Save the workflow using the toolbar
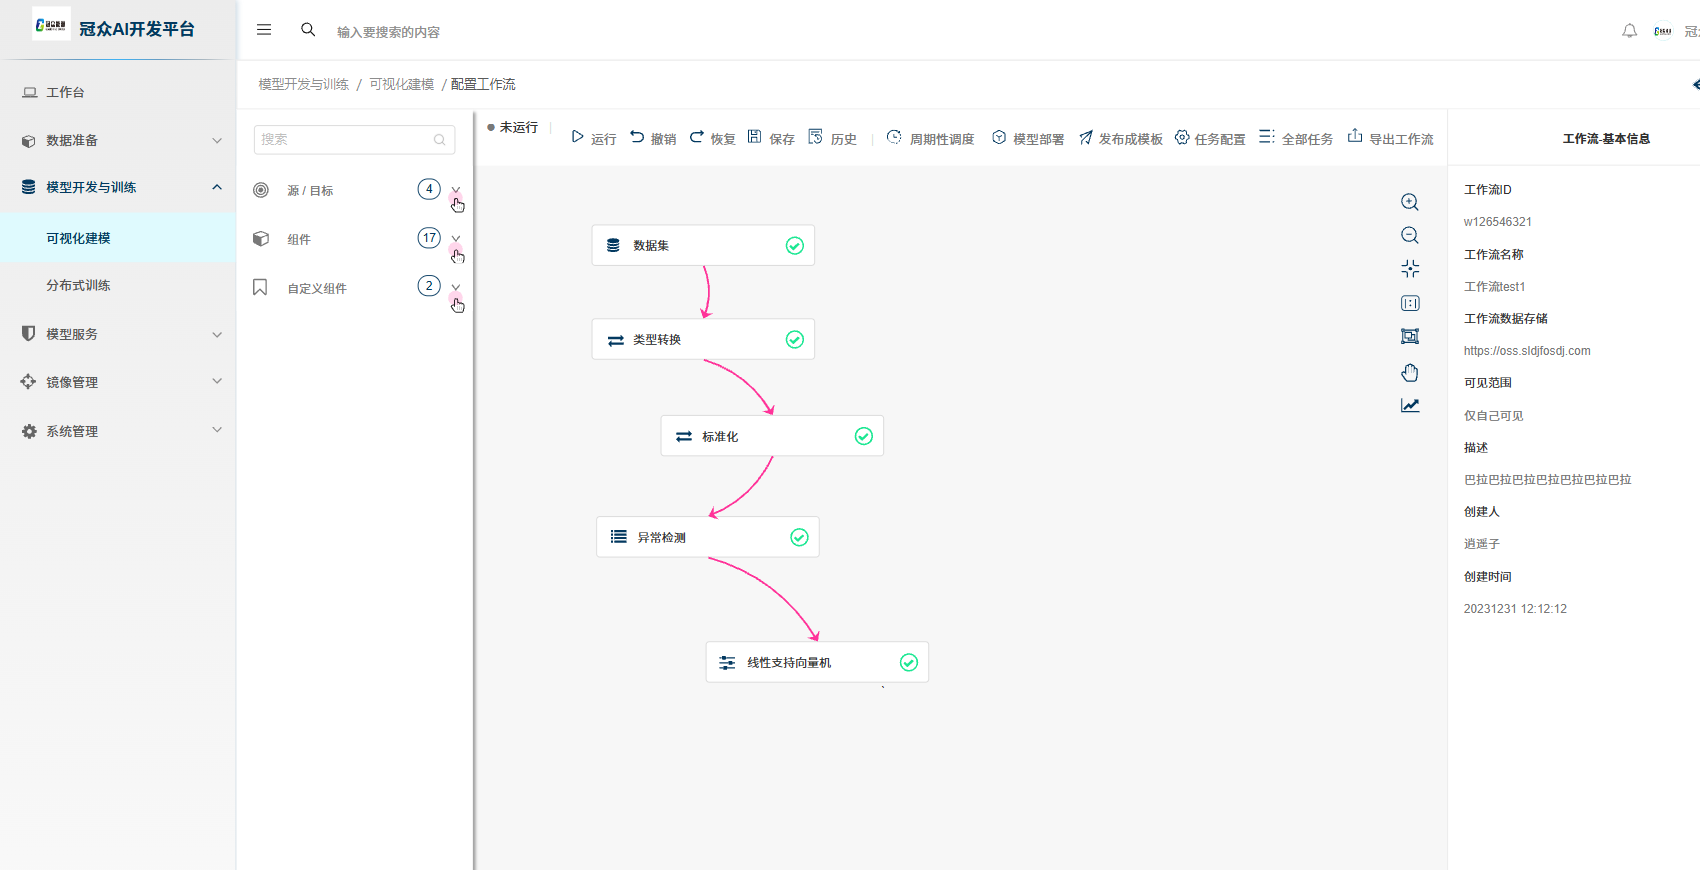This screenshot has width=1700, height=870. pos(771,138)
